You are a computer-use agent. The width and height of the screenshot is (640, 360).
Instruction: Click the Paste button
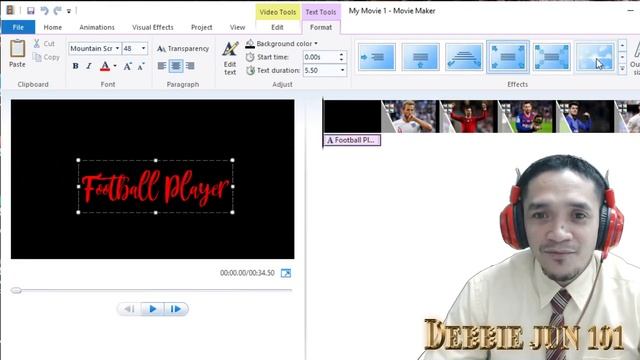tap(17, 53)
